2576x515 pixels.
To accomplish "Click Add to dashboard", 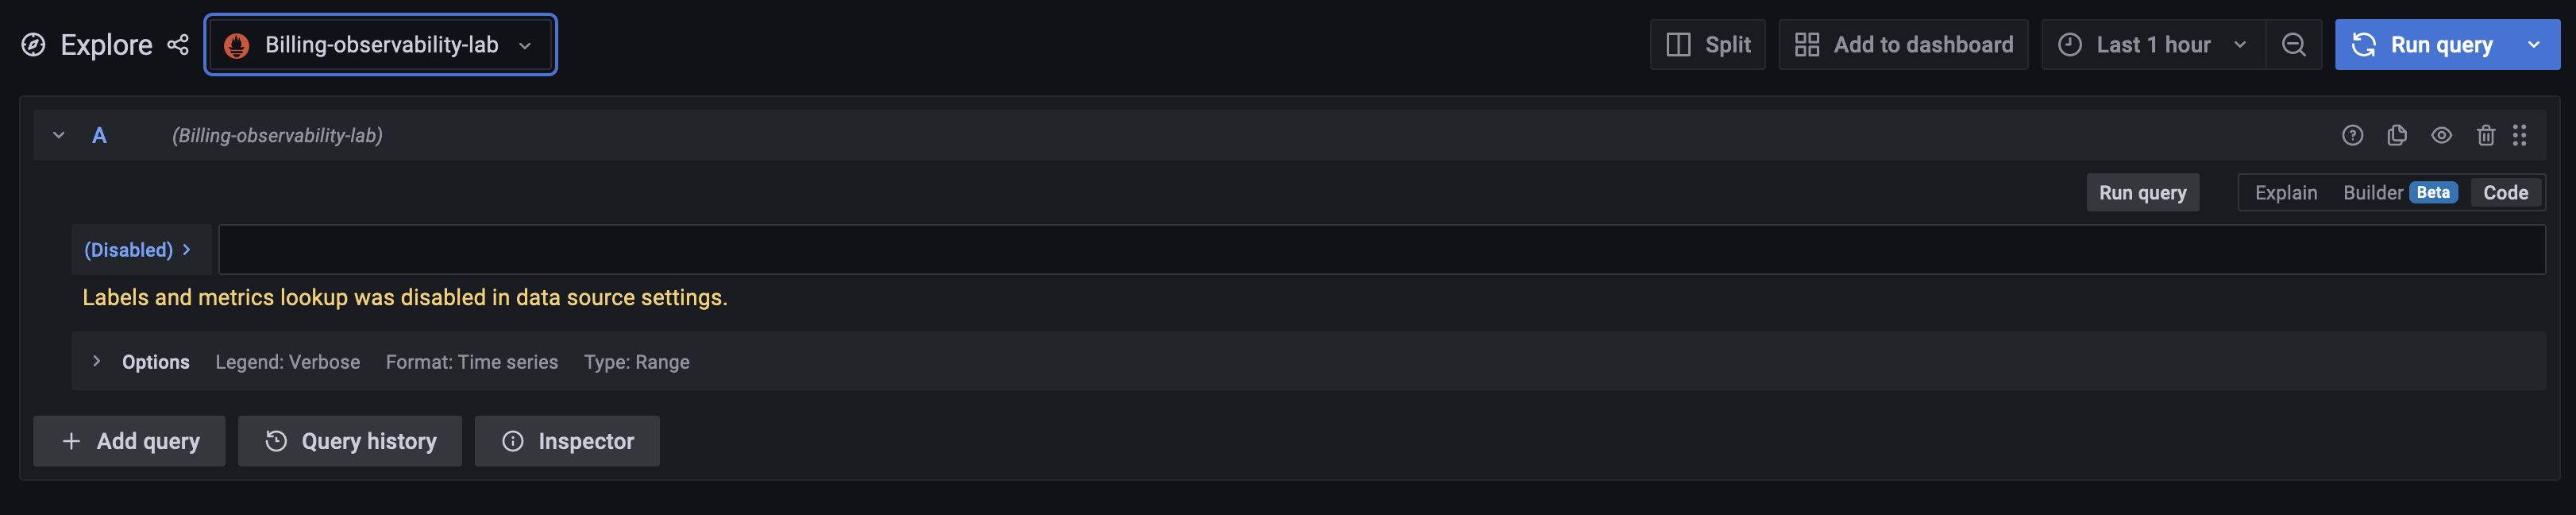I will tap(1903, 44).
